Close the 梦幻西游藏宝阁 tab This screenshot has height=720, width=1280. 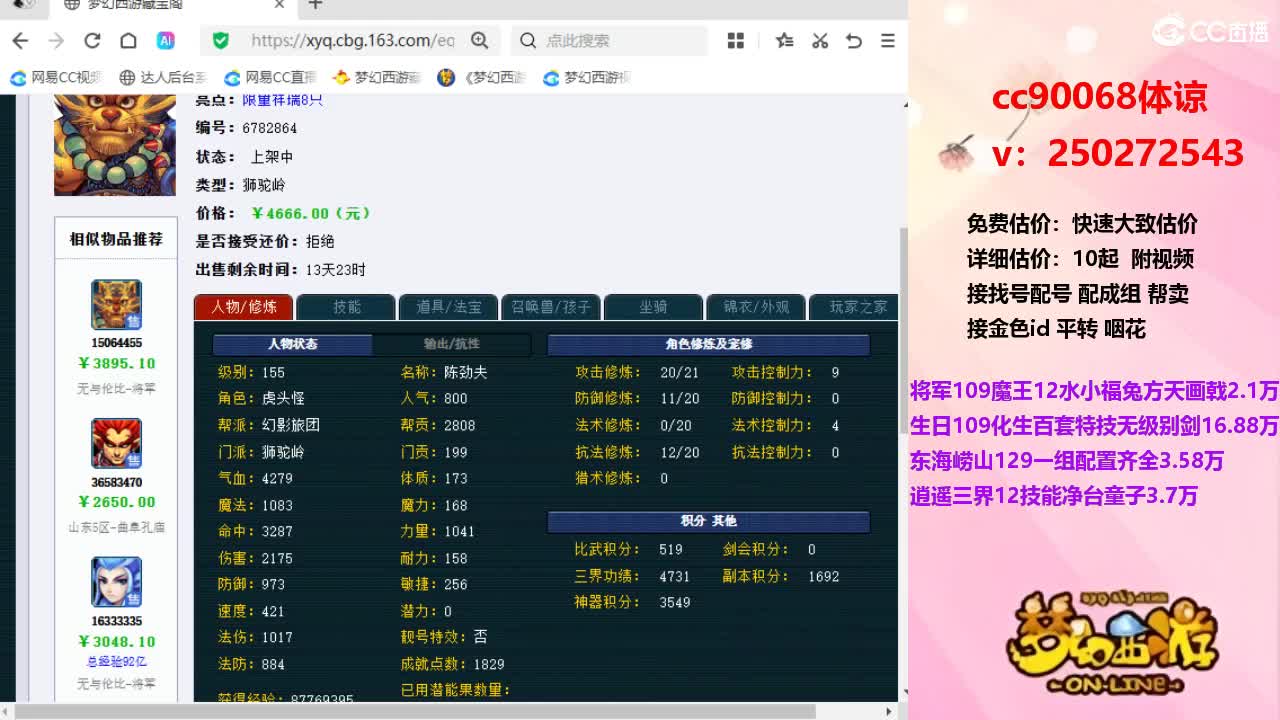279,5
